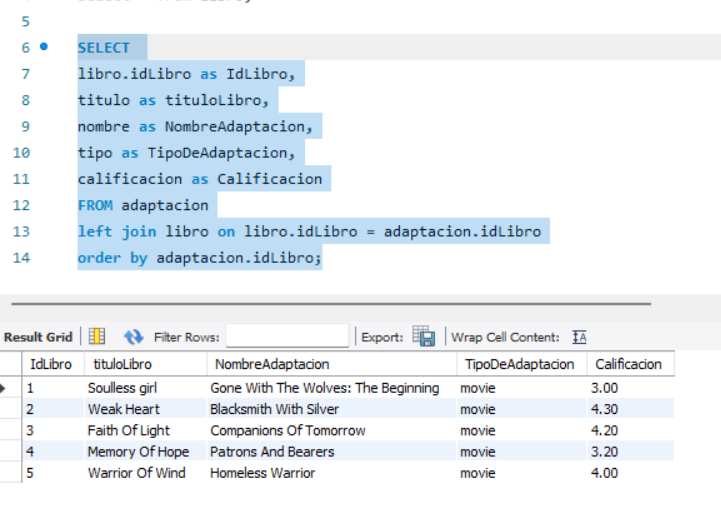Select the 'Soulless girl' cell
The width and height of the screenshot is (721, 515).
pos(123,388)
